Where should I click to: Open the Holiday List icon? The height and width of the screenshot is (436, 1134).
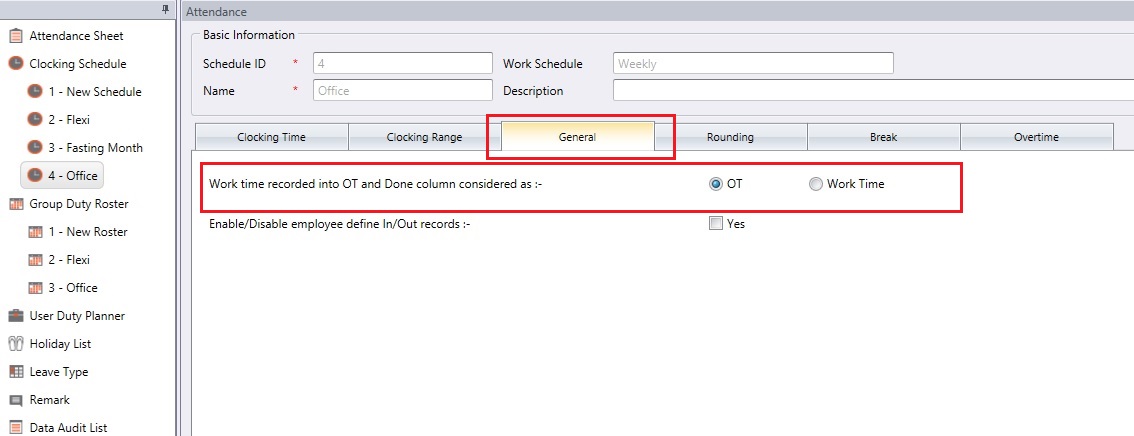tap(16, 344)
